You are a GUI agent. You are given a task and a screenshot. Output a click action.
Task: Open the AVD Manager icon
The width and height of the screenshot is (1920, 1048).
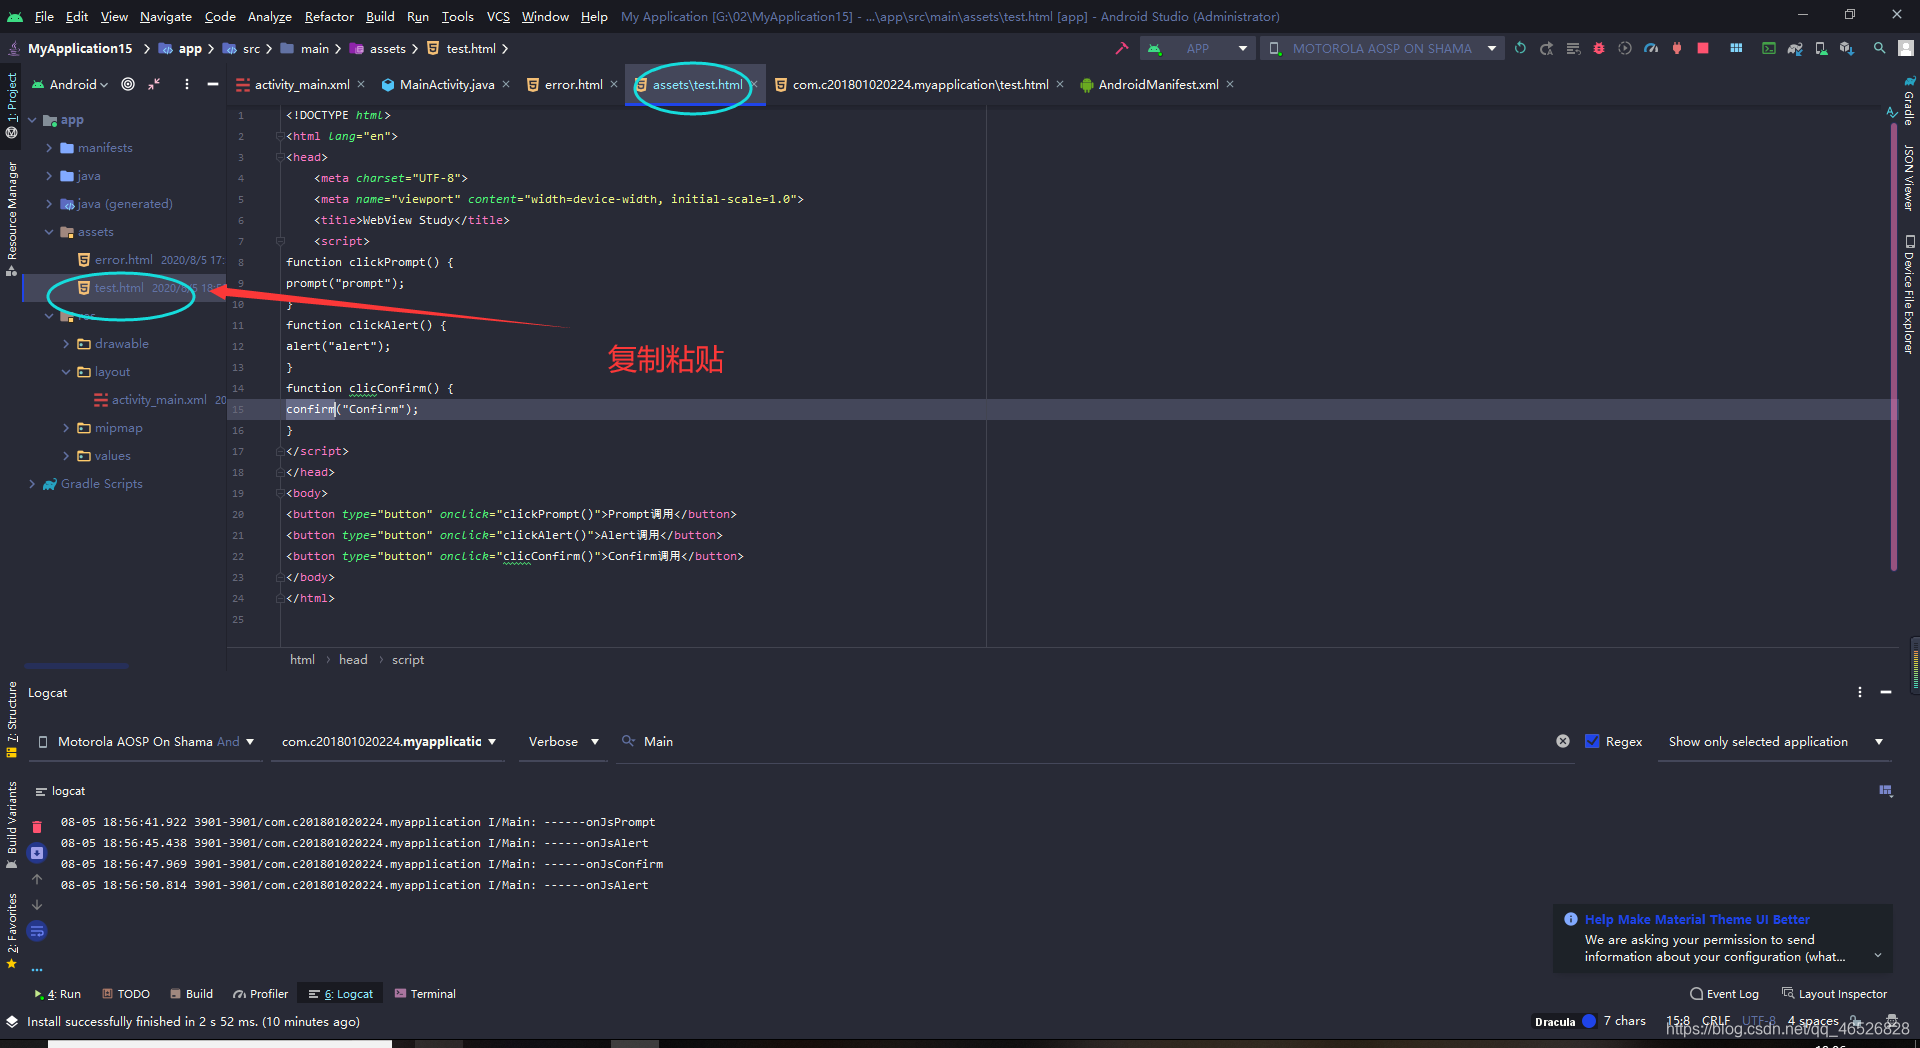[1821, 48]
